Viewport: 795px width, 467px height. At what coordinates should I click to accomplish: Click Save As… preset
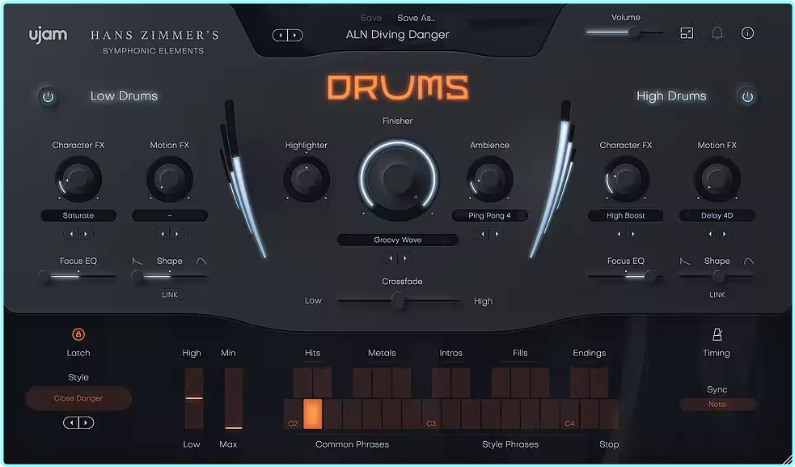(x=416, y=18)
